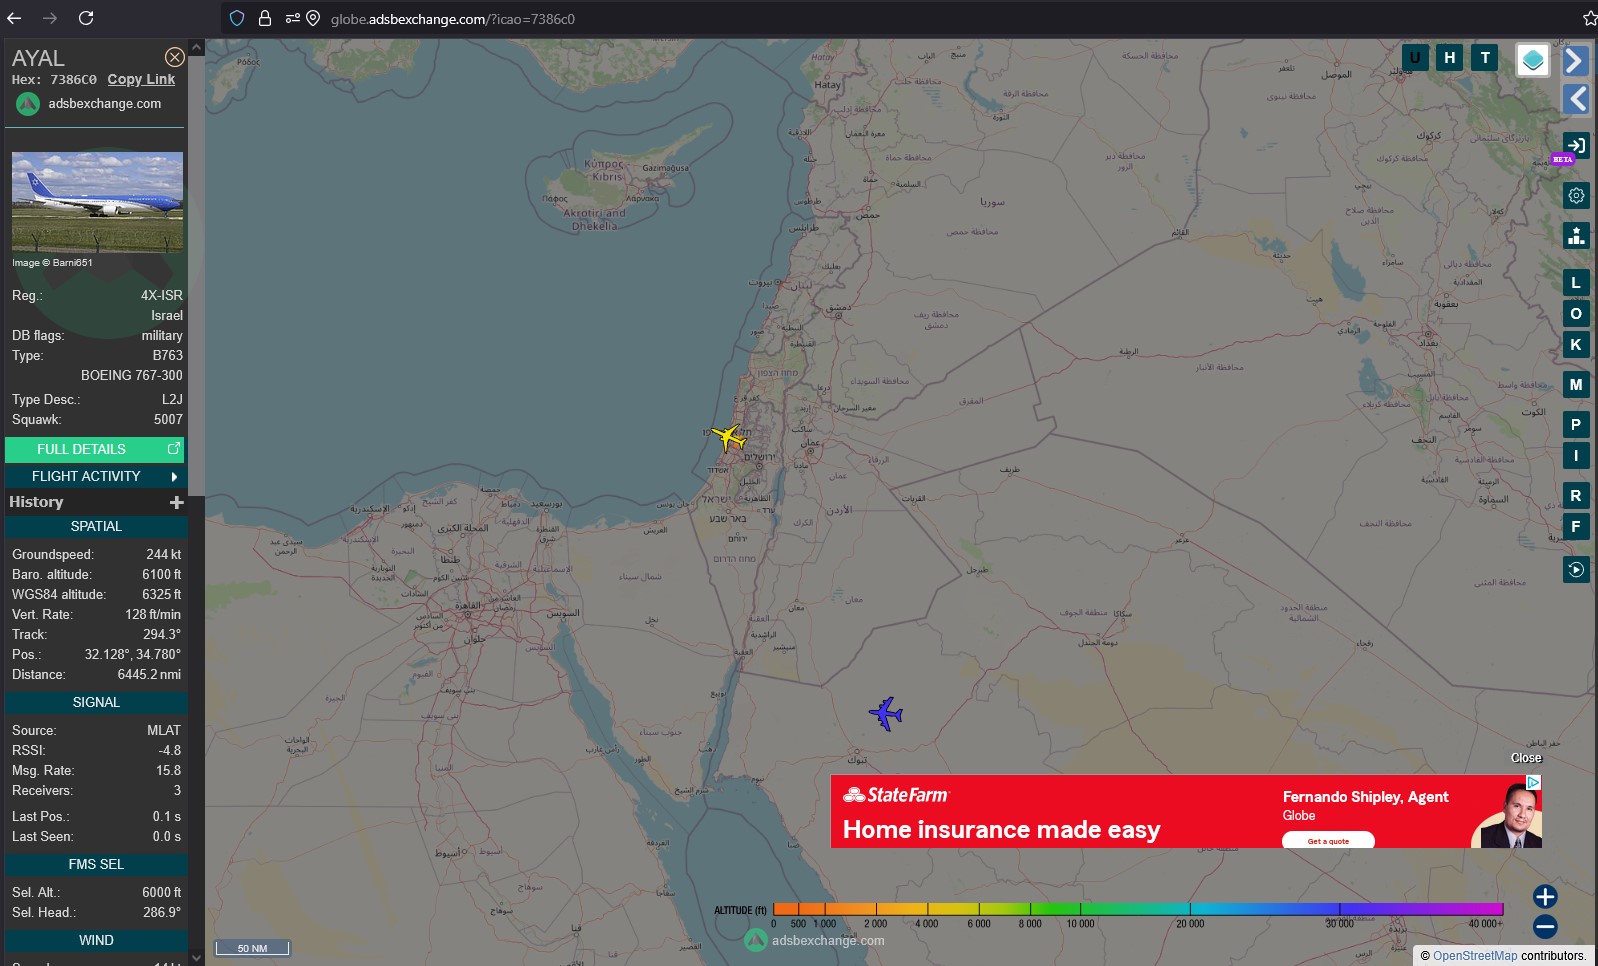Bookmark the page with the star
The height and width of the screenshot is (966, 1598).
pyautogui.click(x=1589, y=18)
